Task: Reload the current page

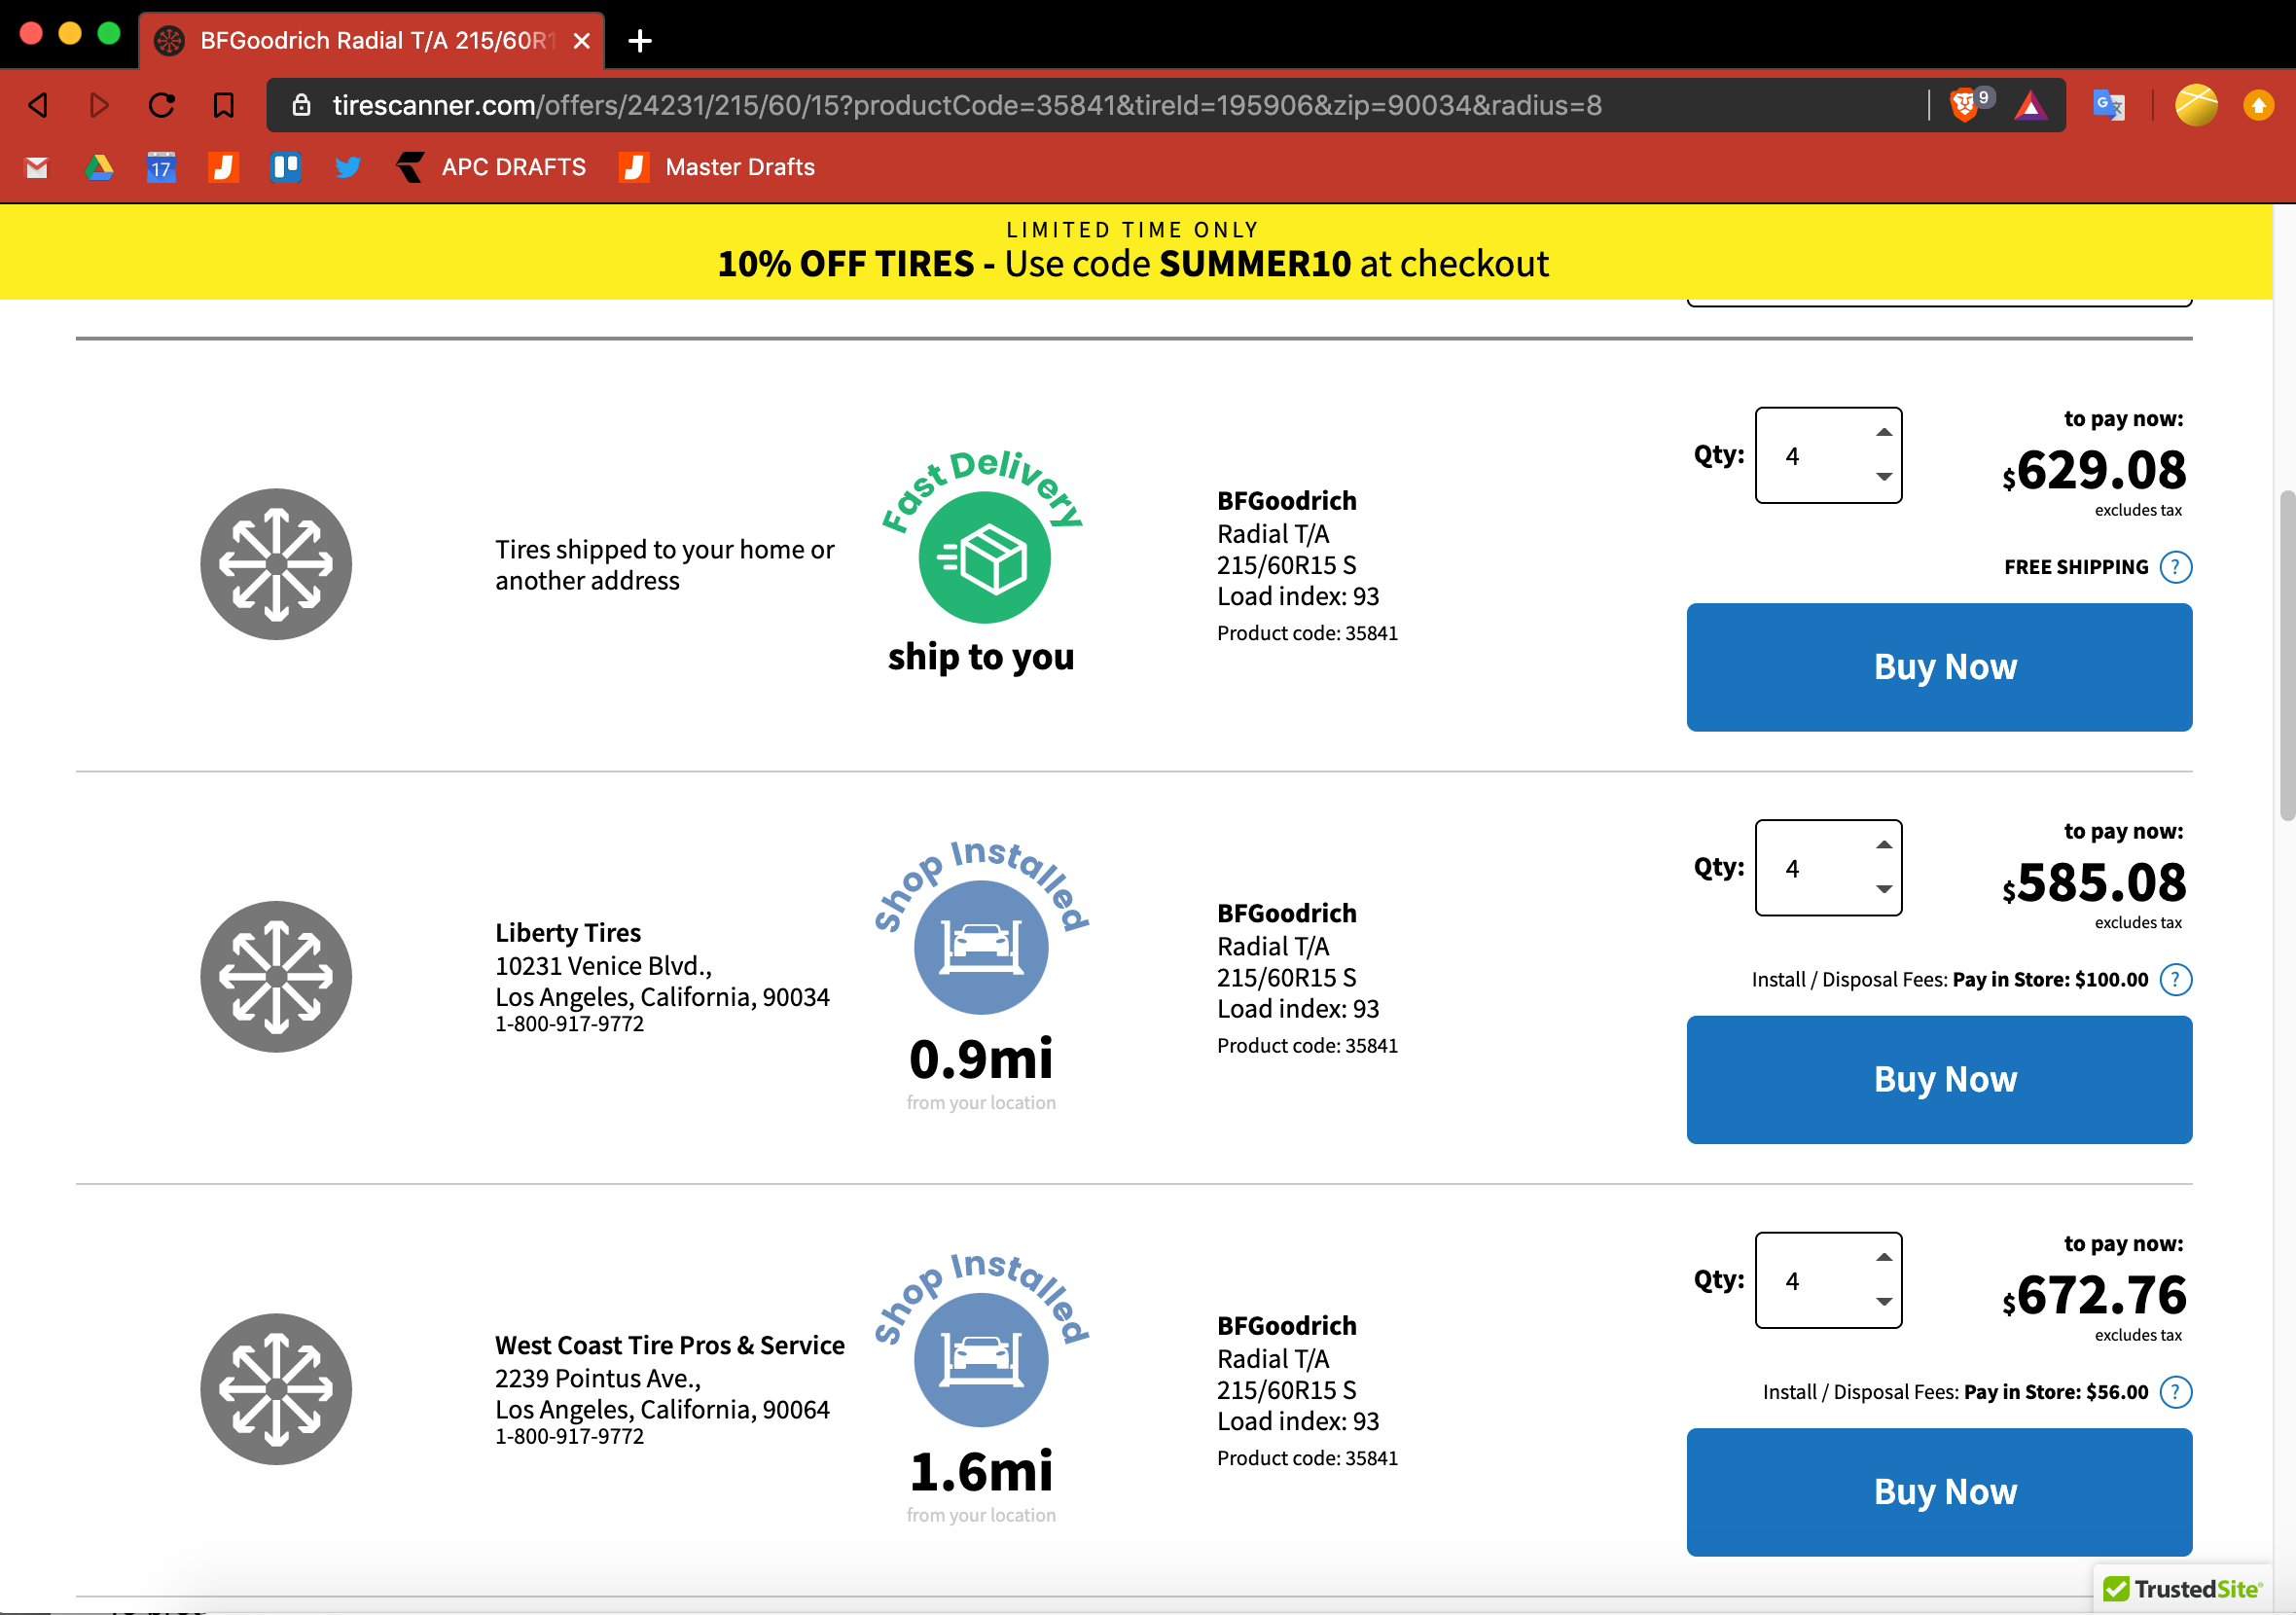Action: point(162,105)
